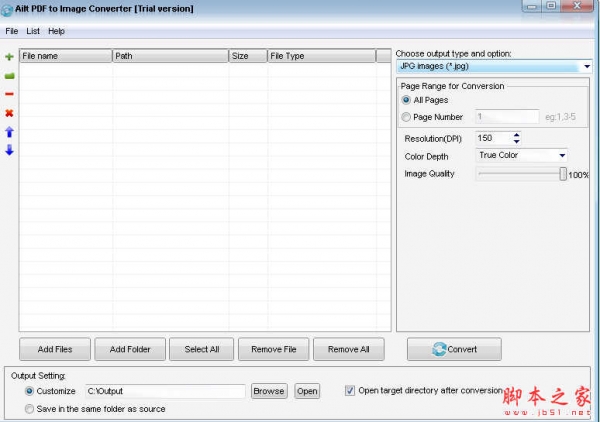
Task: Click the Convert button
Action: point(454,349)
